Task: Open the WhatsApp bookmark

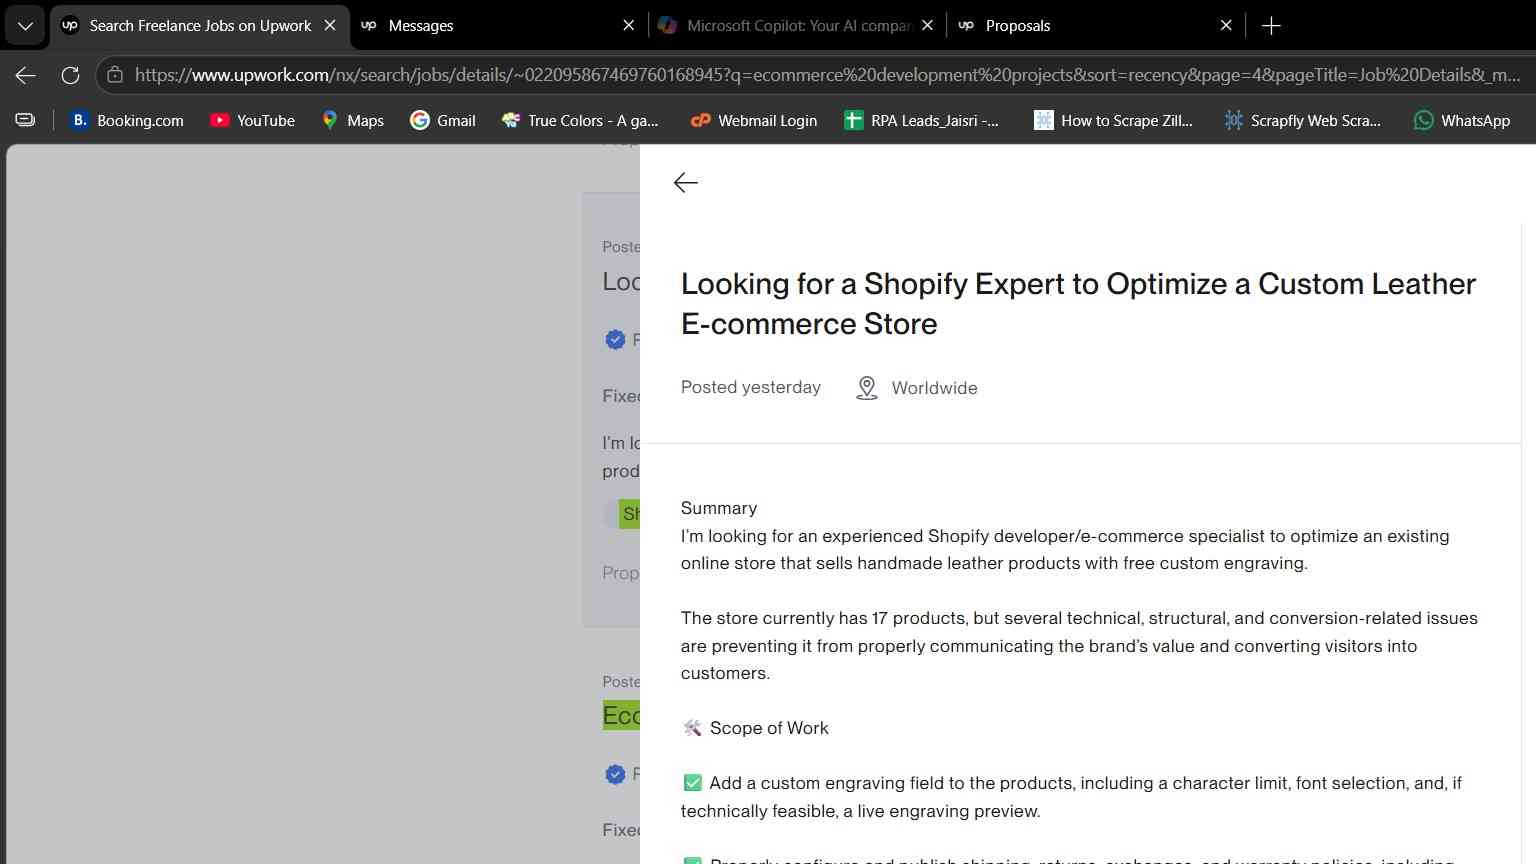Action: (1461, 120)
